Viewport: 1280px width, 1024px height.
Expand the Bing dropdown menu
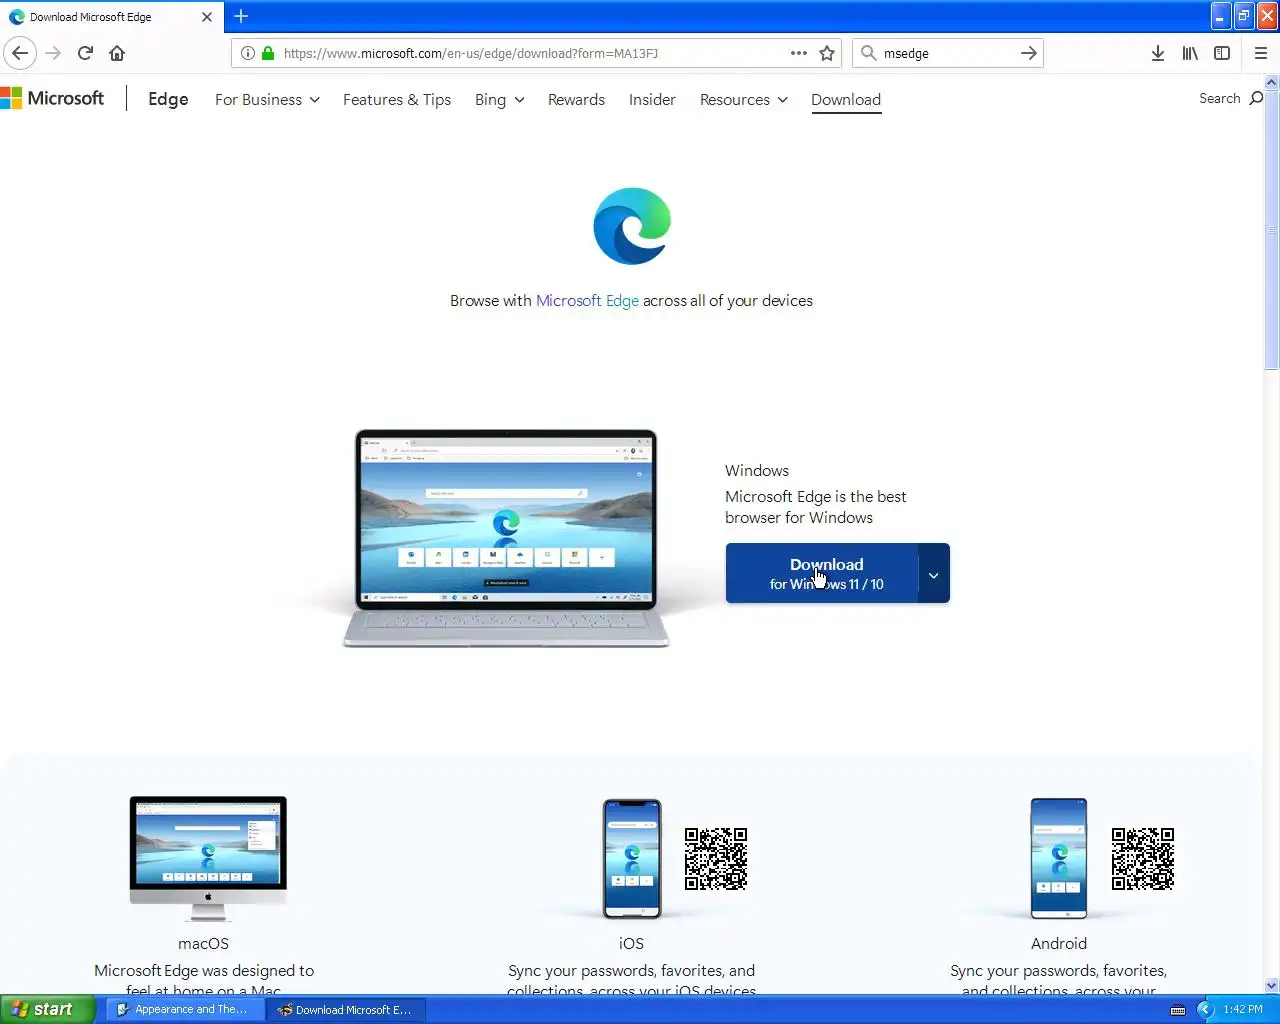click(x=499, y=100)
